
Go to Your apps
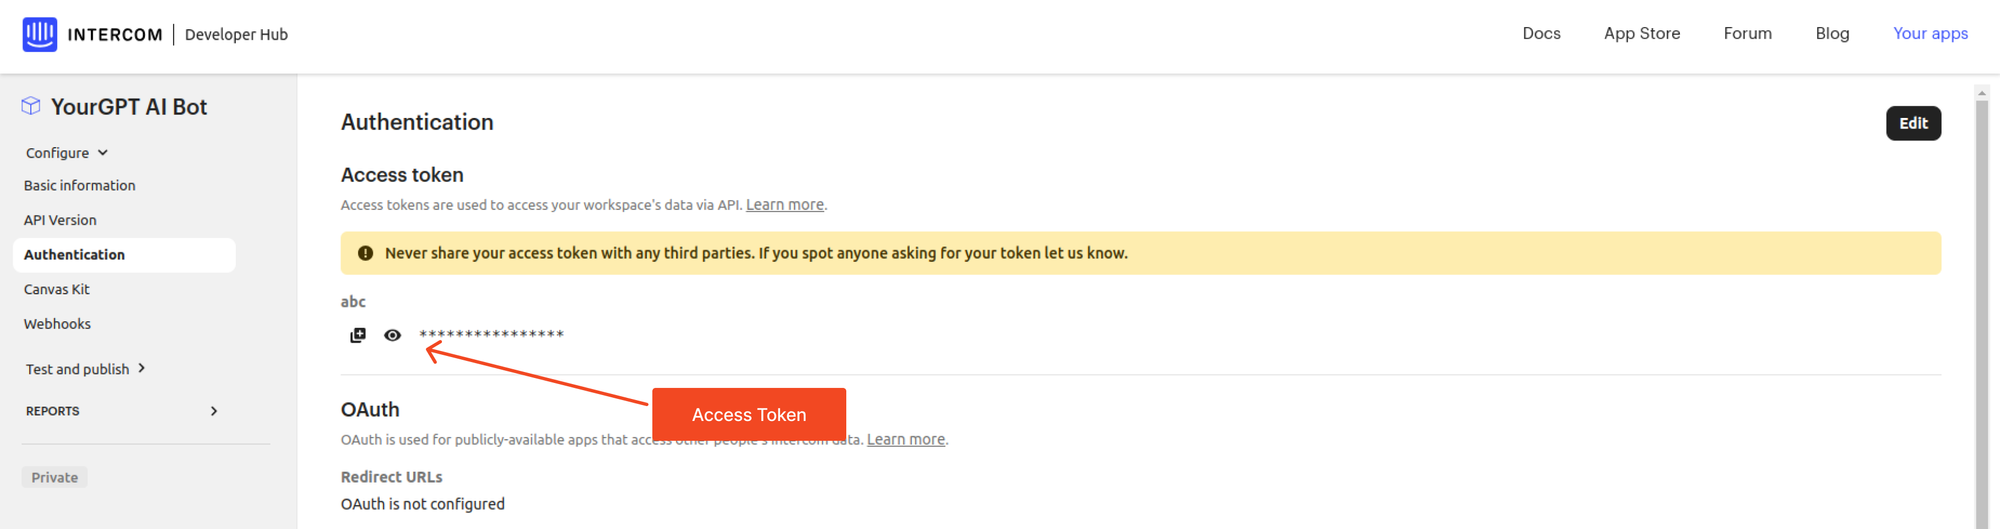click(1930, 34)
